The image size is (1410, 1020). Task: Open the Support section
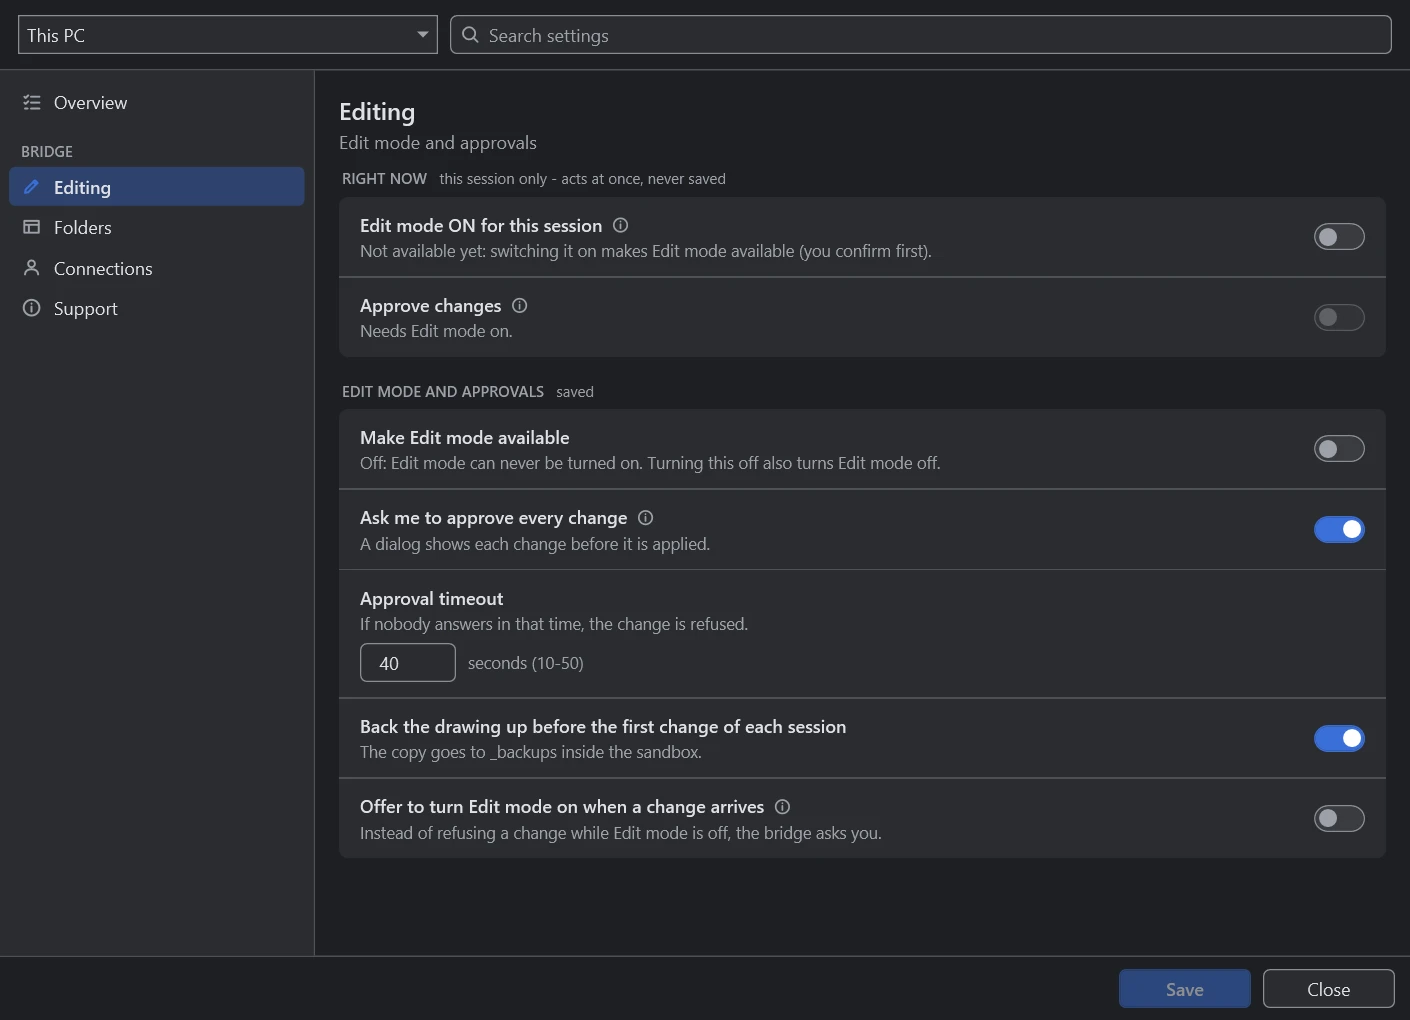[157, 308]
